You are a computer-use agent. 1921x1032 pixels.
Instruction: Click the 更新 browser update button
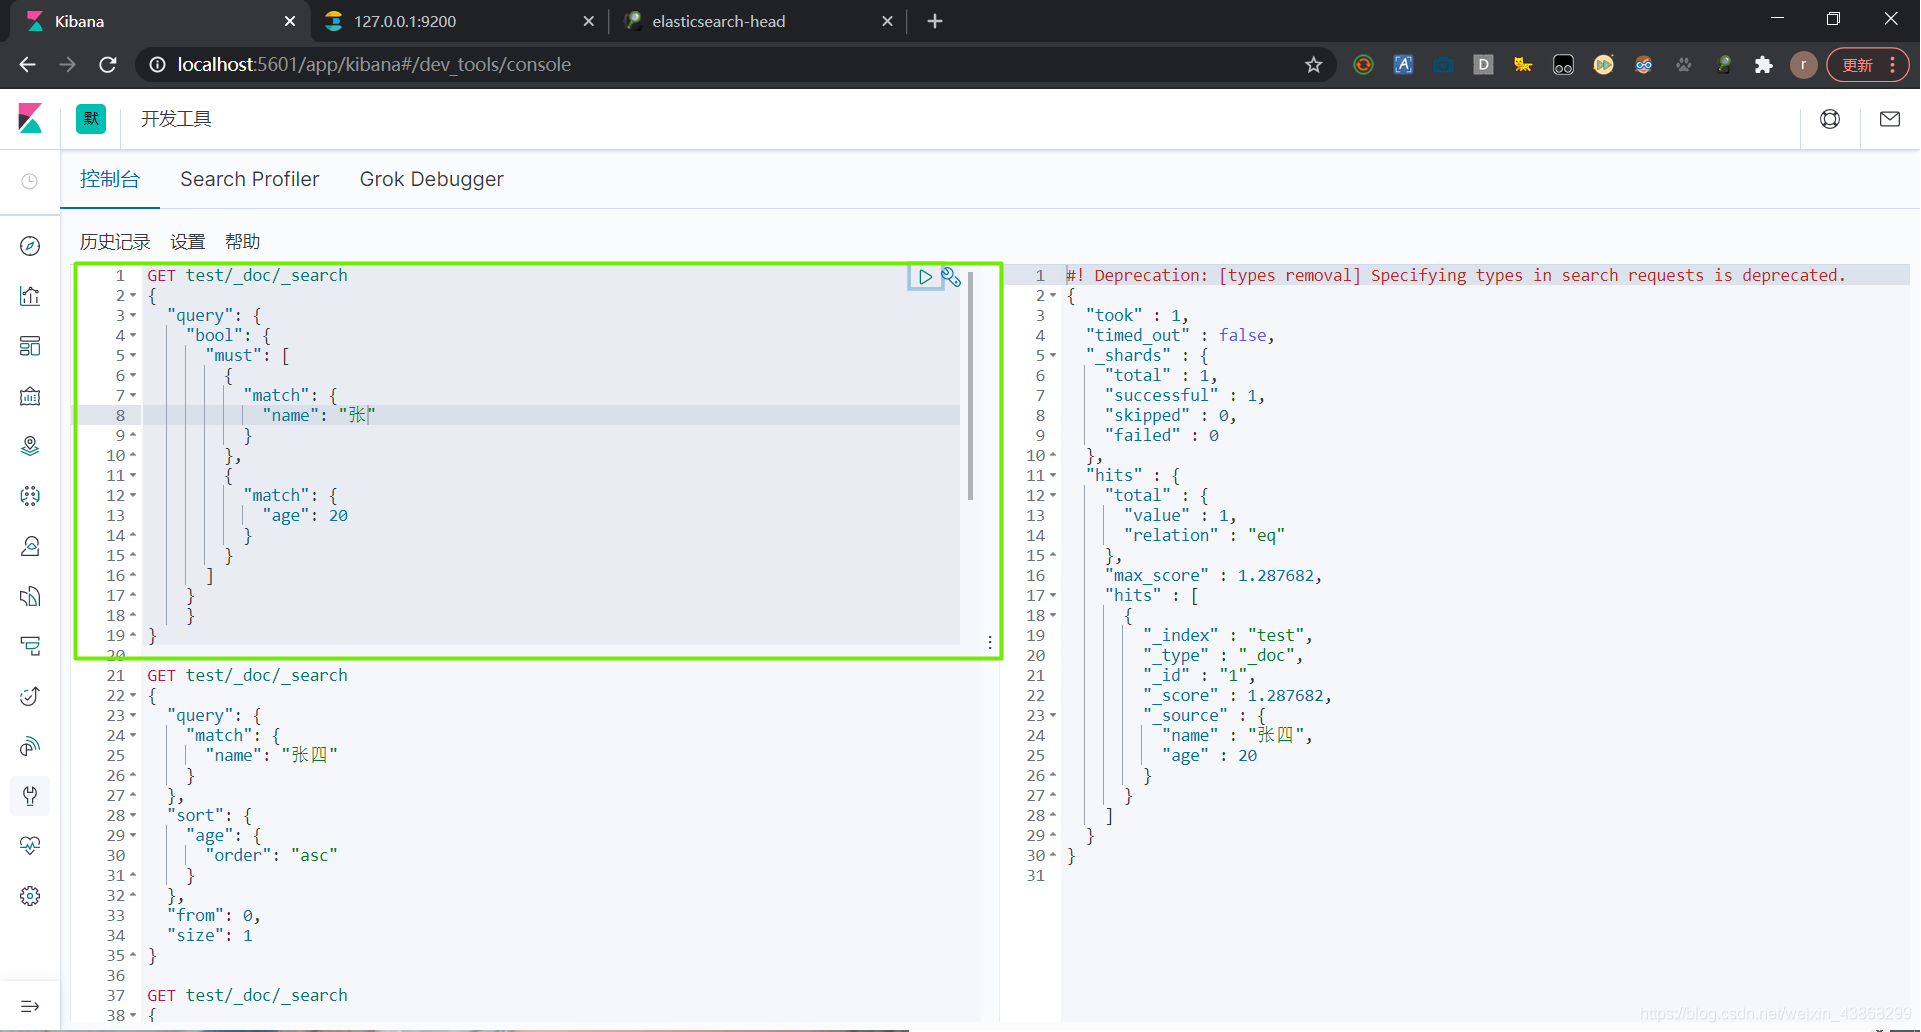pyautogui.click(x=1867, y=65)
